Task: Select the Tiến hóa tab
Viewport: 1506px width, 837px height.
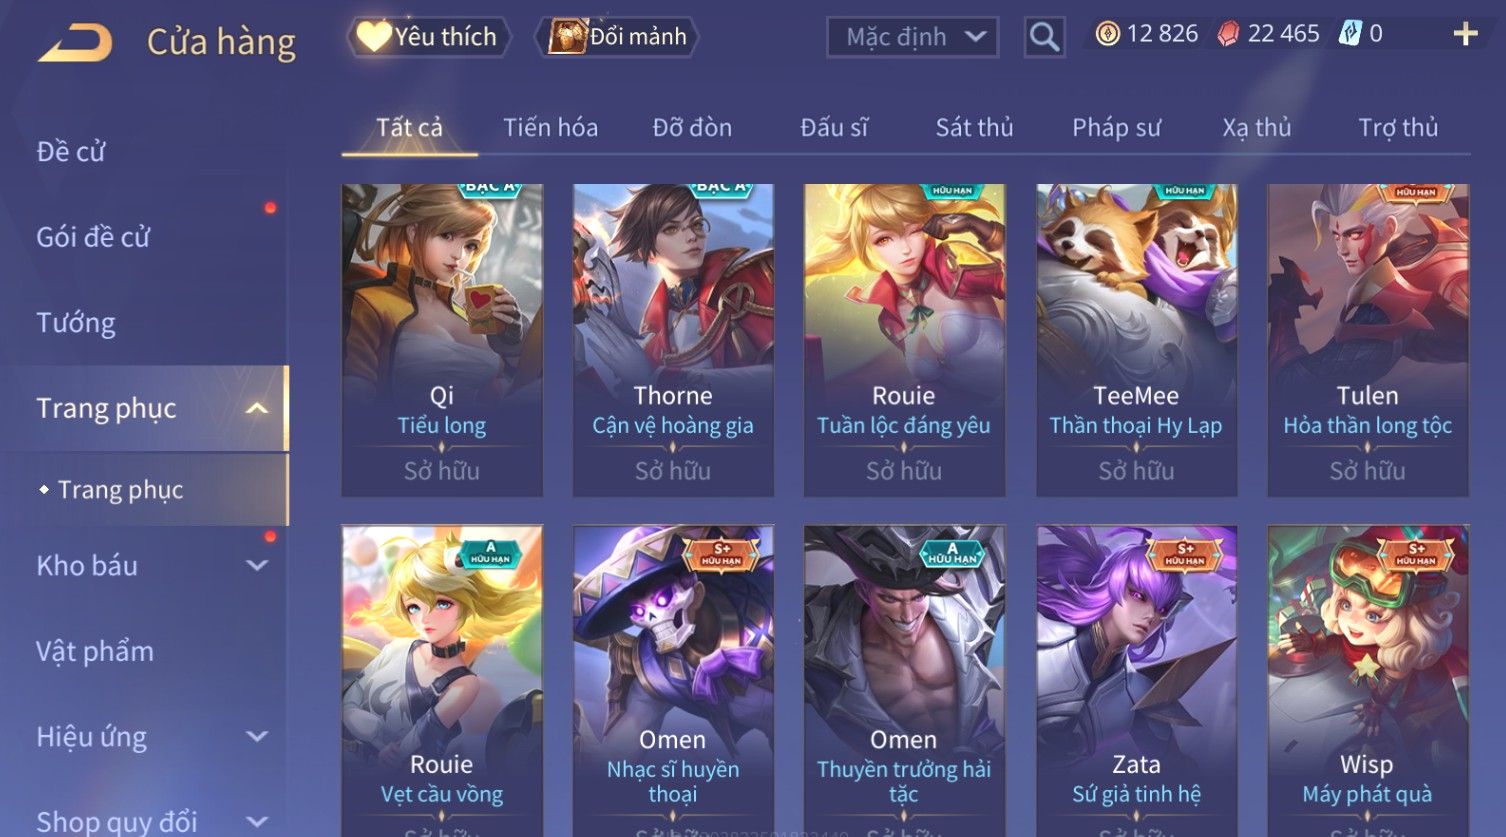Action: (550, 128)
